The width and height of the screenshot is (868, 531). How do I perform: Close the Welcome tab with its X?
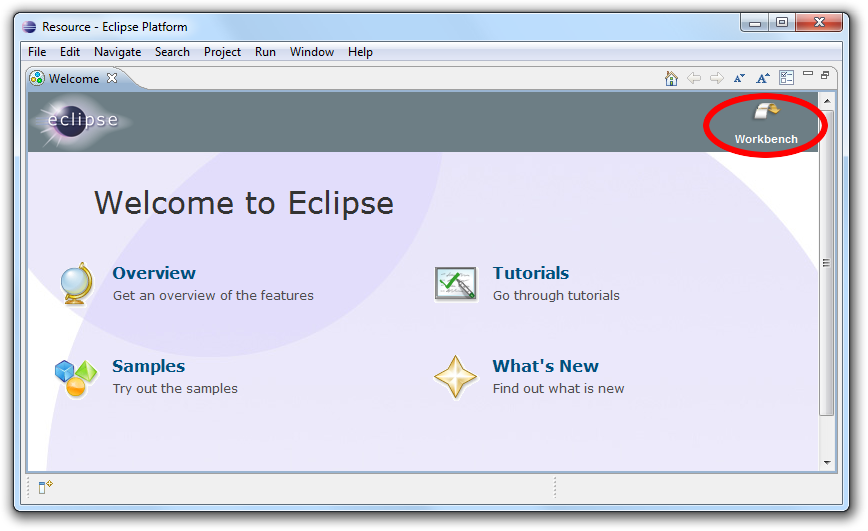[112, 78]
